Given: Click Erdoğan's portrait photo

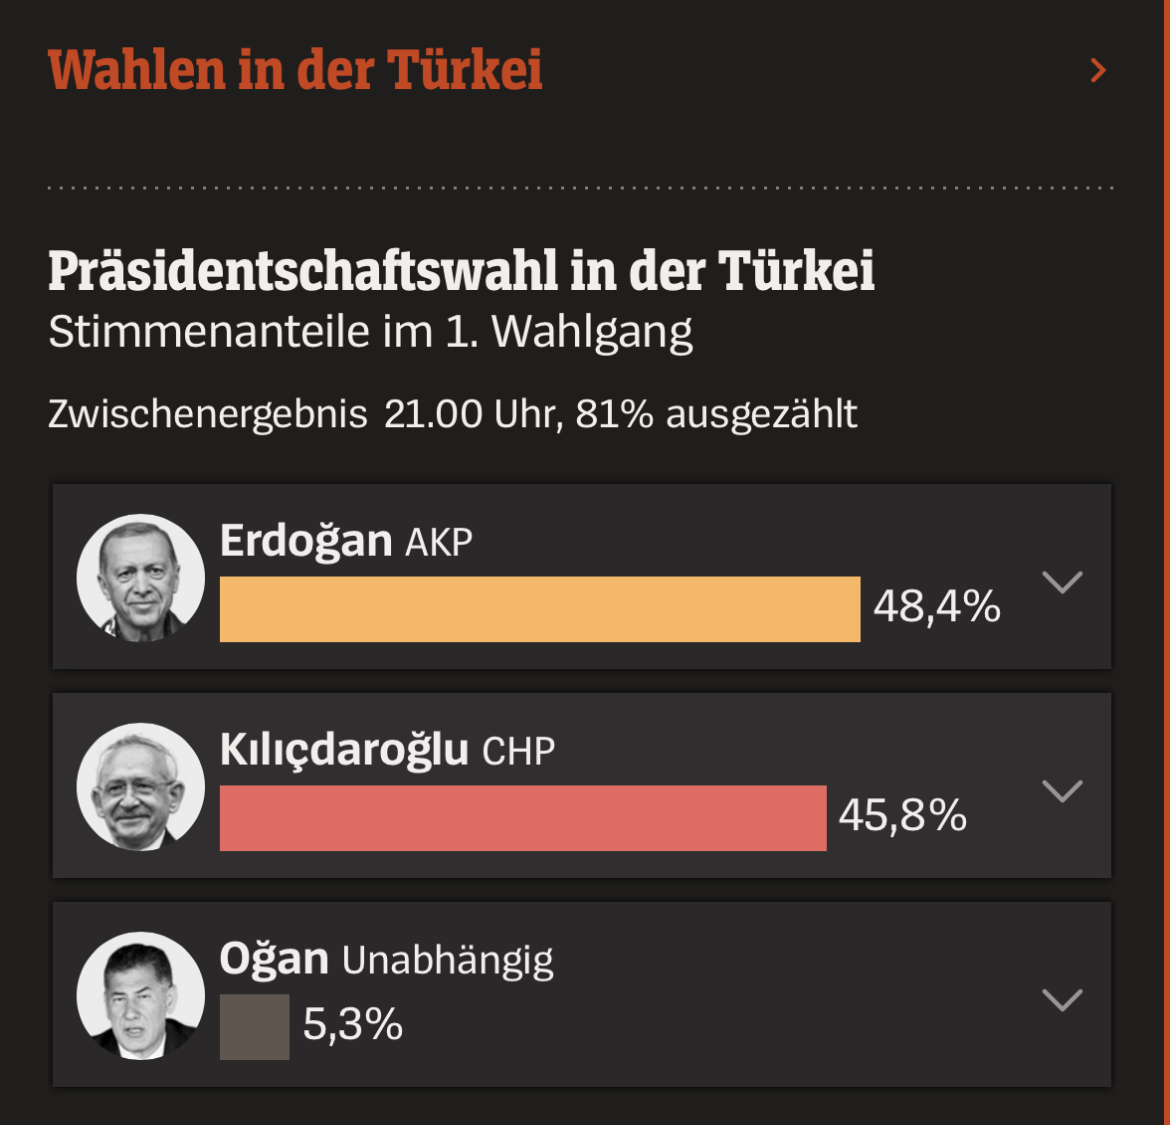Looking at the screenshot, I should (141, 578).
